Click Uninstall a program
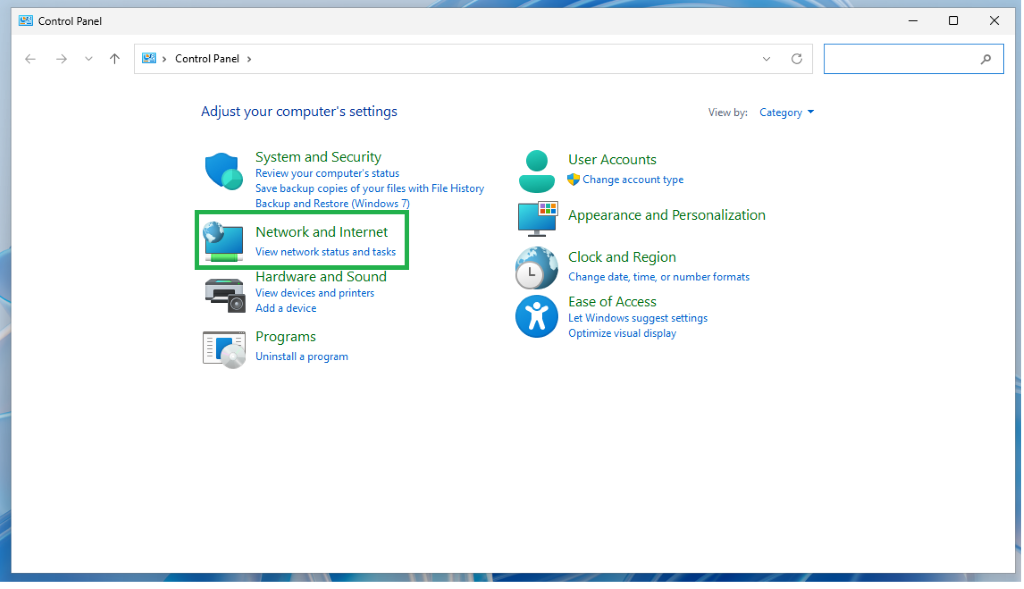 (x=302, y=357)
